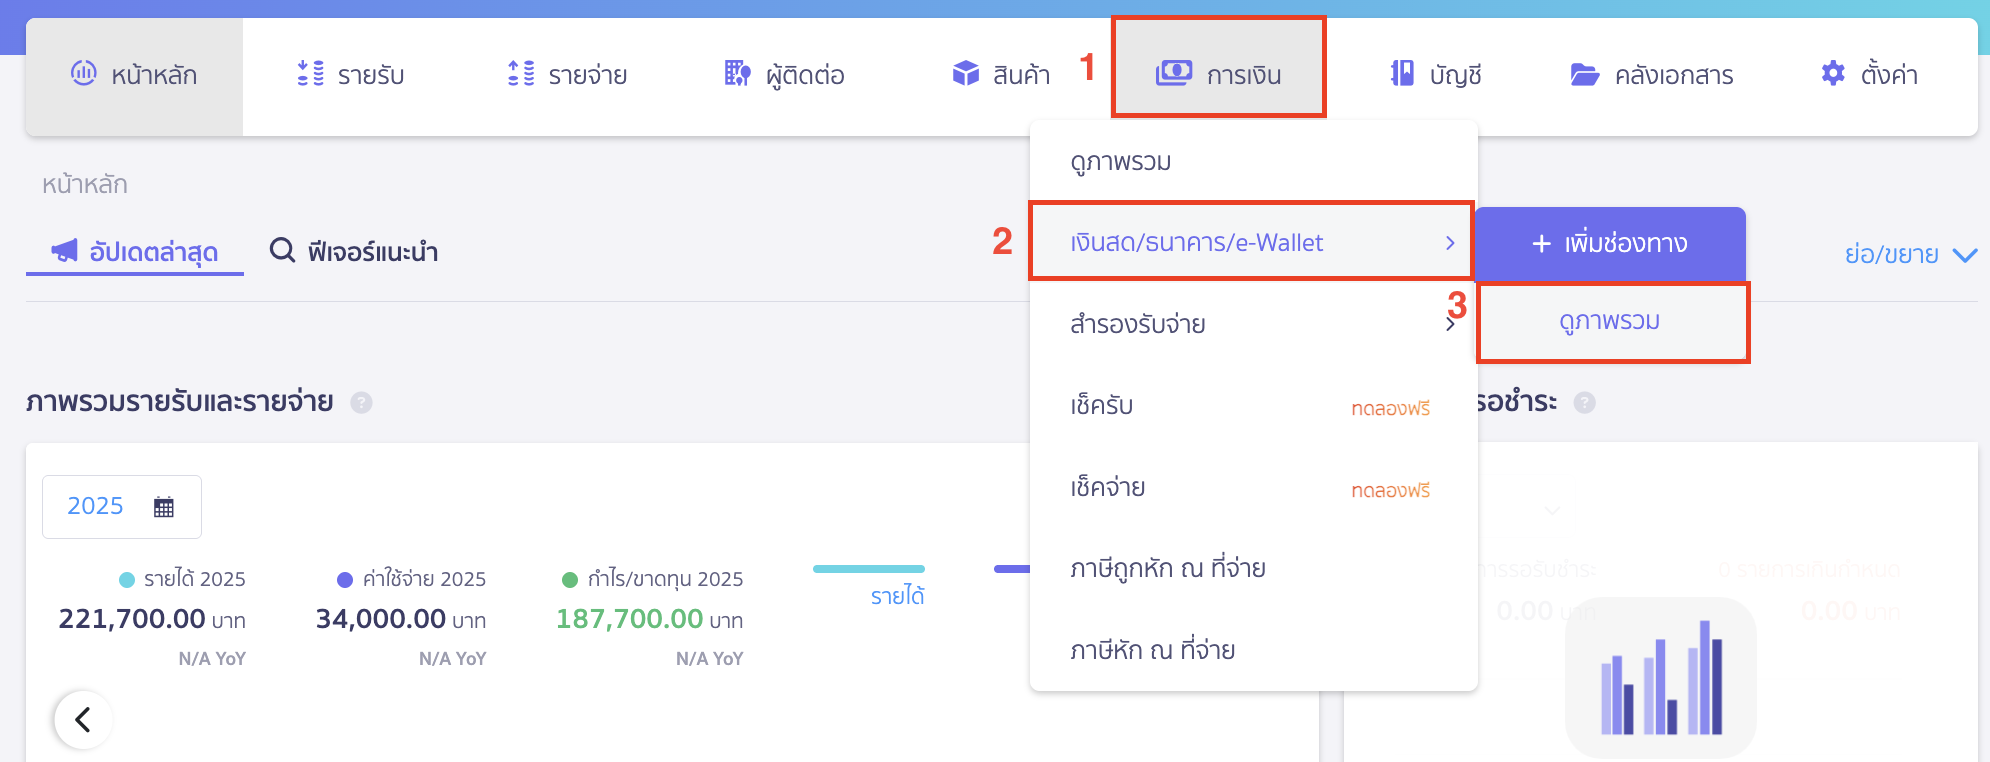Image resolution: width=1990 pixels, height=762 pixels.
Task: Click the previous arrow button on chart
Action: [83, 719]
